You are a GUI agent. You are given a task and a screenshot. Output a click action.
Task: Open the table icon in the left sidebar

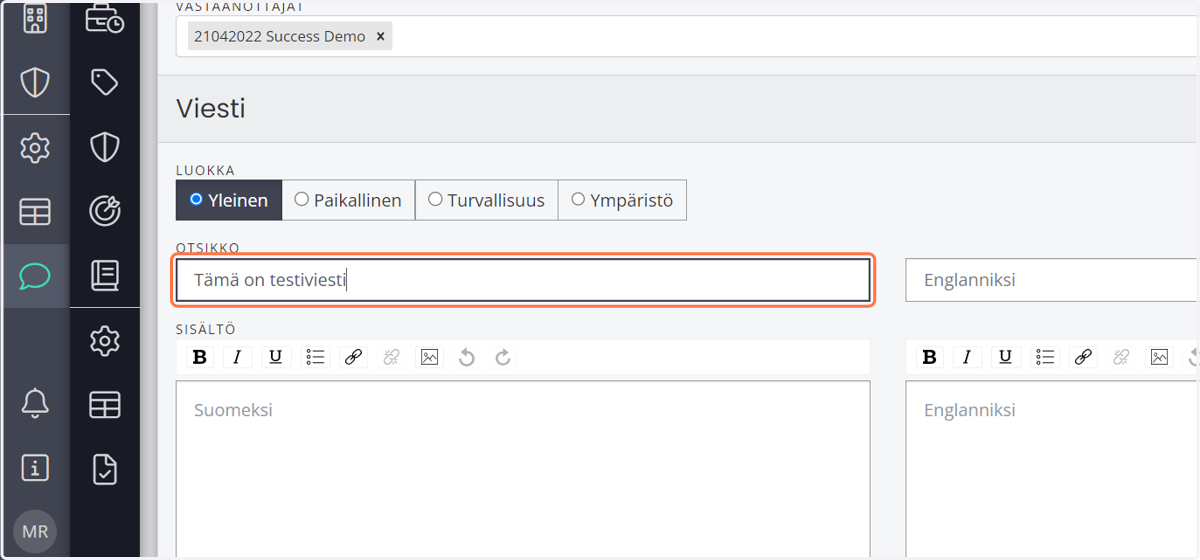point(35,212)
